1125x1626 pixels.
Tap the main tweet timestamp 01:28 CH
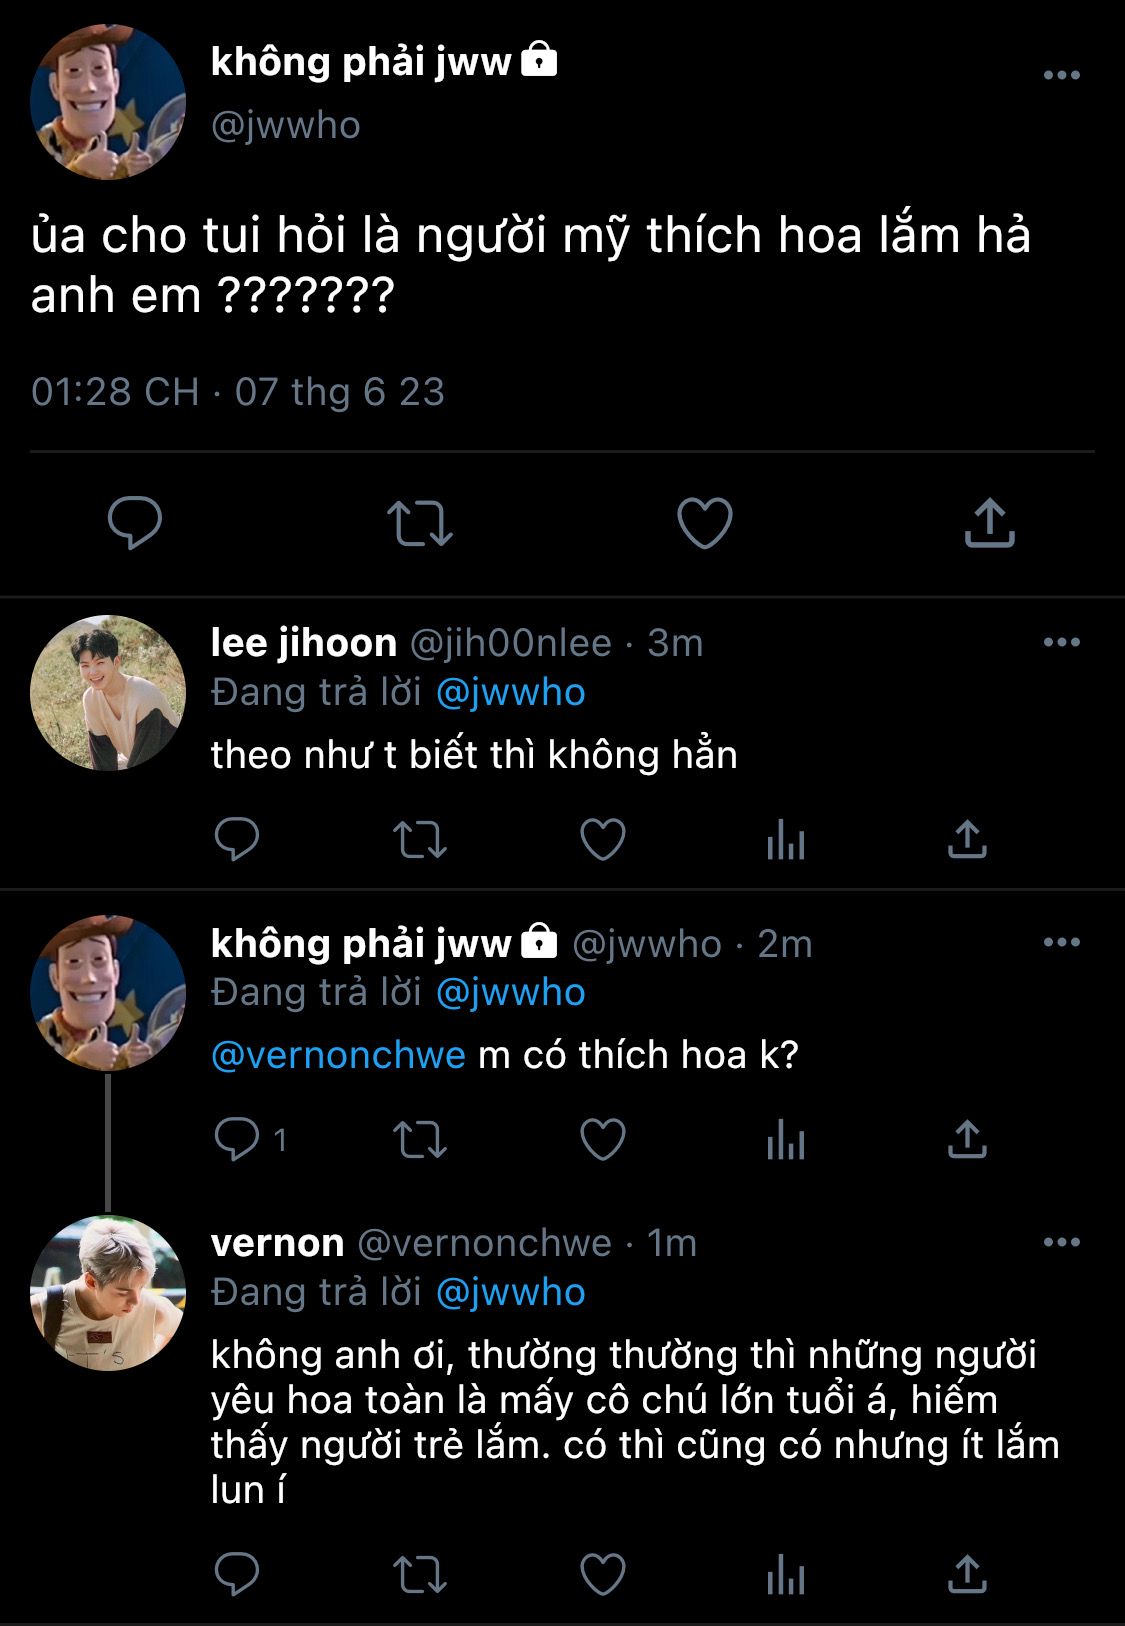[x=115, y=392]
